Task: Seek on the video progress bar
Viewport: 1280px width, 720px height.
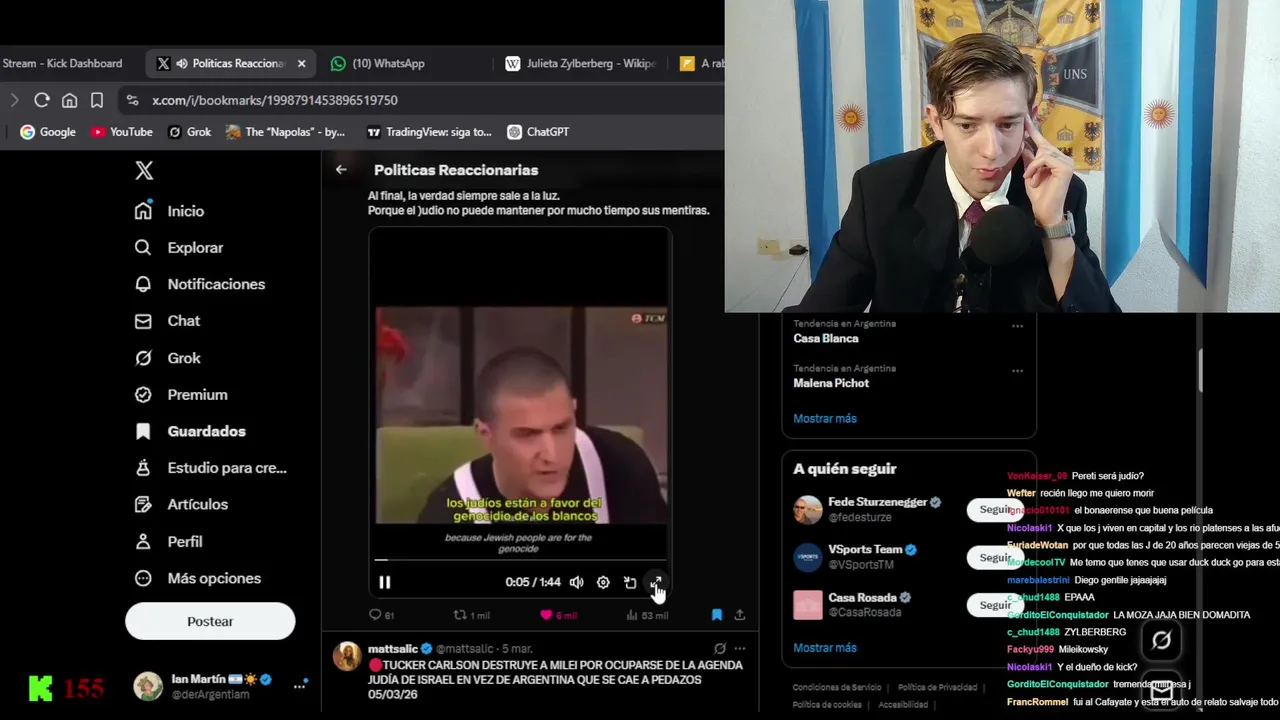Action: coord(520,560)
